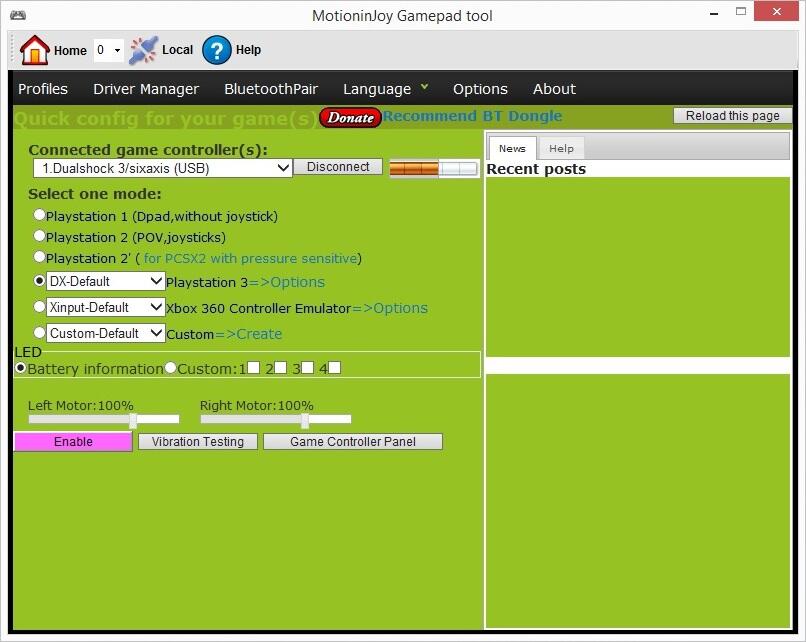Click Recent posts heading

coord(536,169)
